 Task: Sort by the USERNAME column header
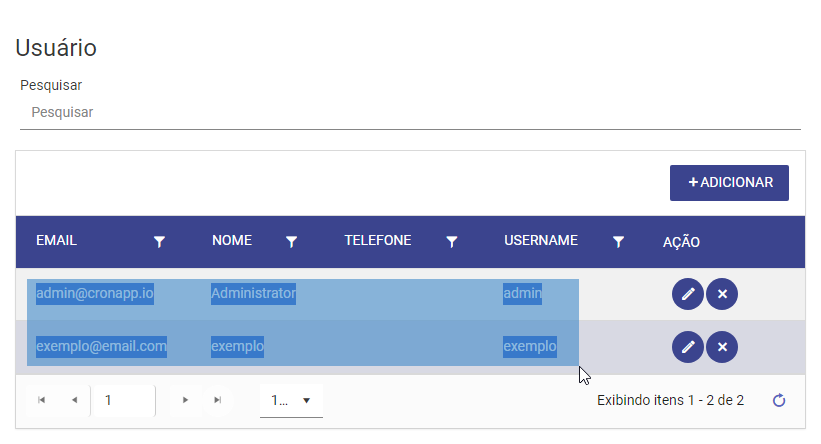click(x=541, y=240)
